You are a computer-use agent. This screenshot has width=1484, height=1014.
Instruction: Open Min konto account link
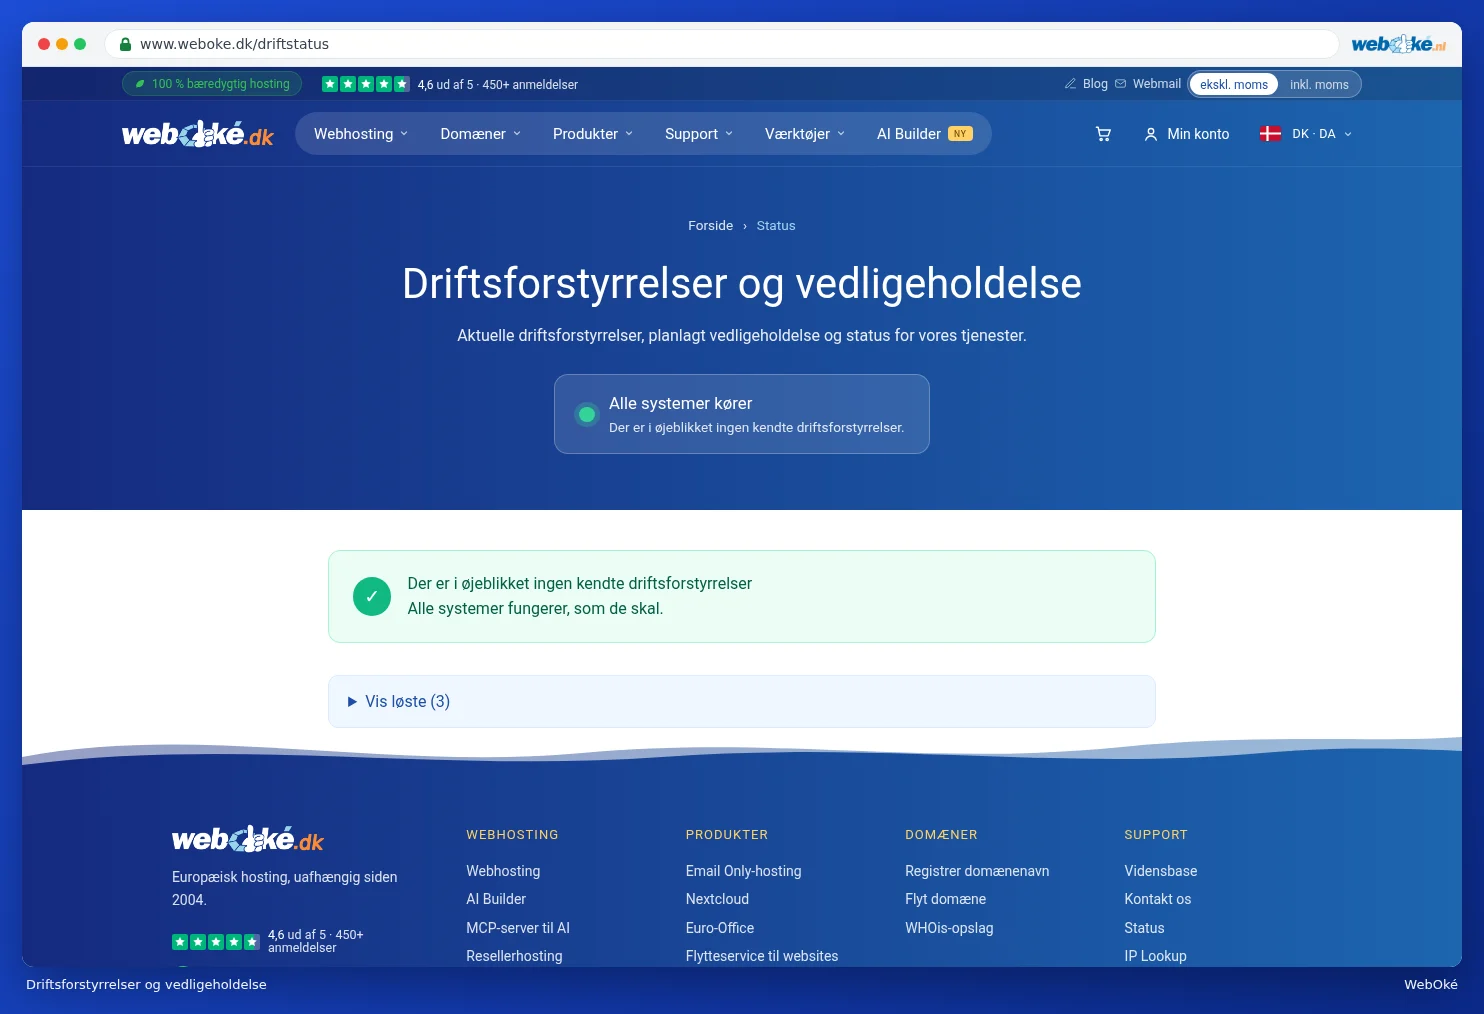[x=1187, y=134]
